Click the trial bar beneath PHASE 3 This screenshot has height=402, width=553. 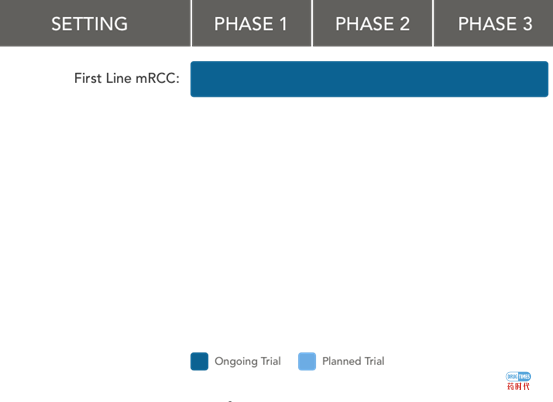point(491,79)
